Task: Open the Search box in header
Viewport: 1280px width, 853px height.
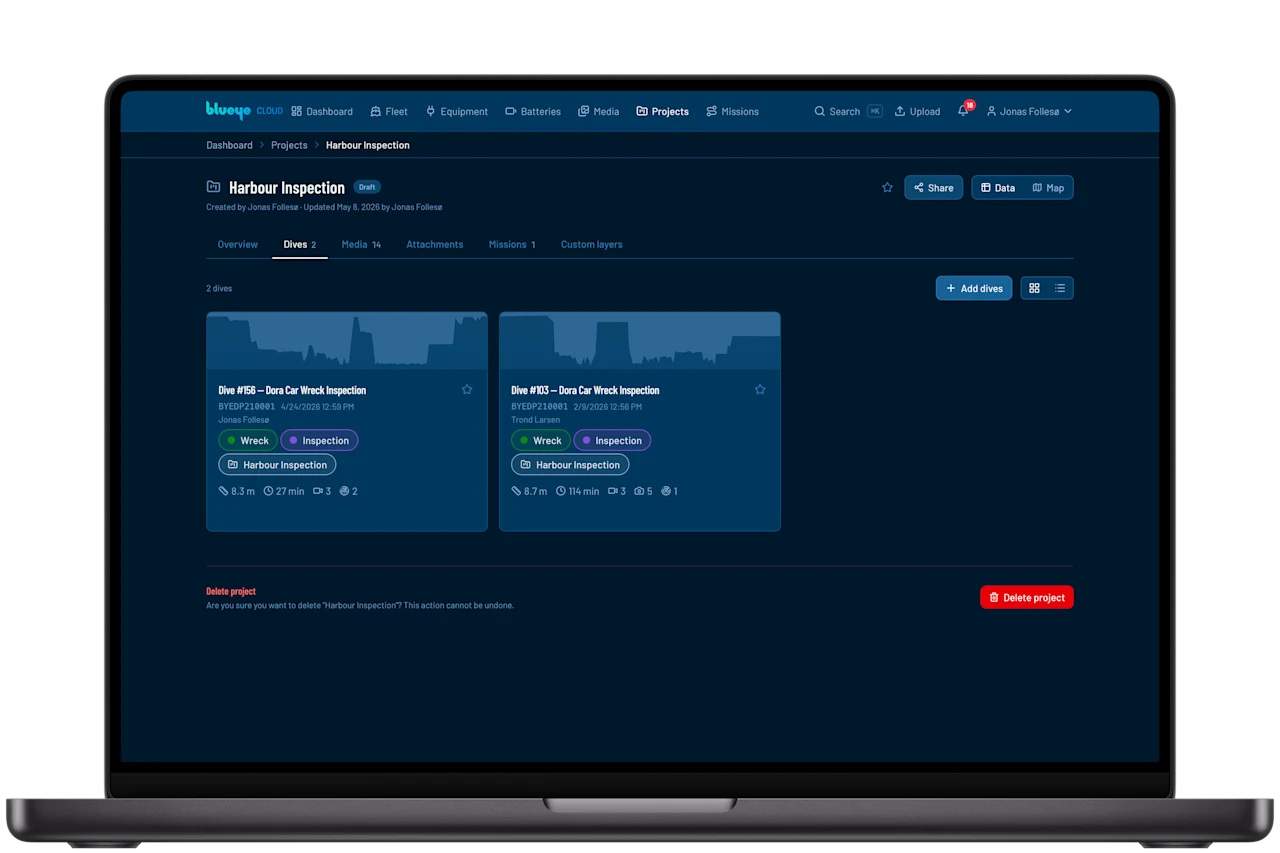Action: [x=848, y=111]
